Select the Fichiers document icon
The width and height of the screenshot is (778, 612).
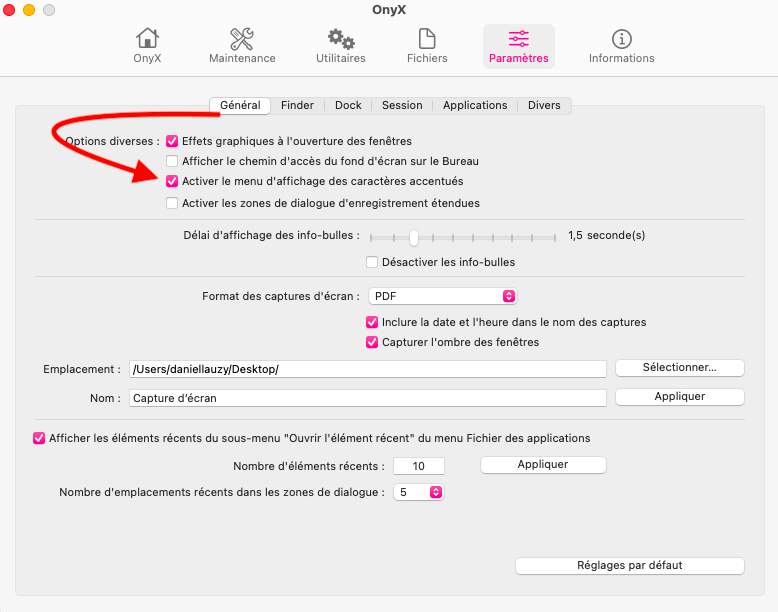pos(427,40)
